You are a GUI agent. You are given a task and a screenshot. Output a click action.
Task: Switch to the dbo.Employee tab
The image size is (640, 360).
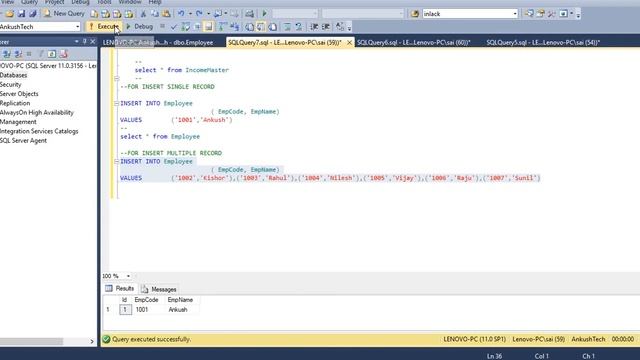[158, 42]
